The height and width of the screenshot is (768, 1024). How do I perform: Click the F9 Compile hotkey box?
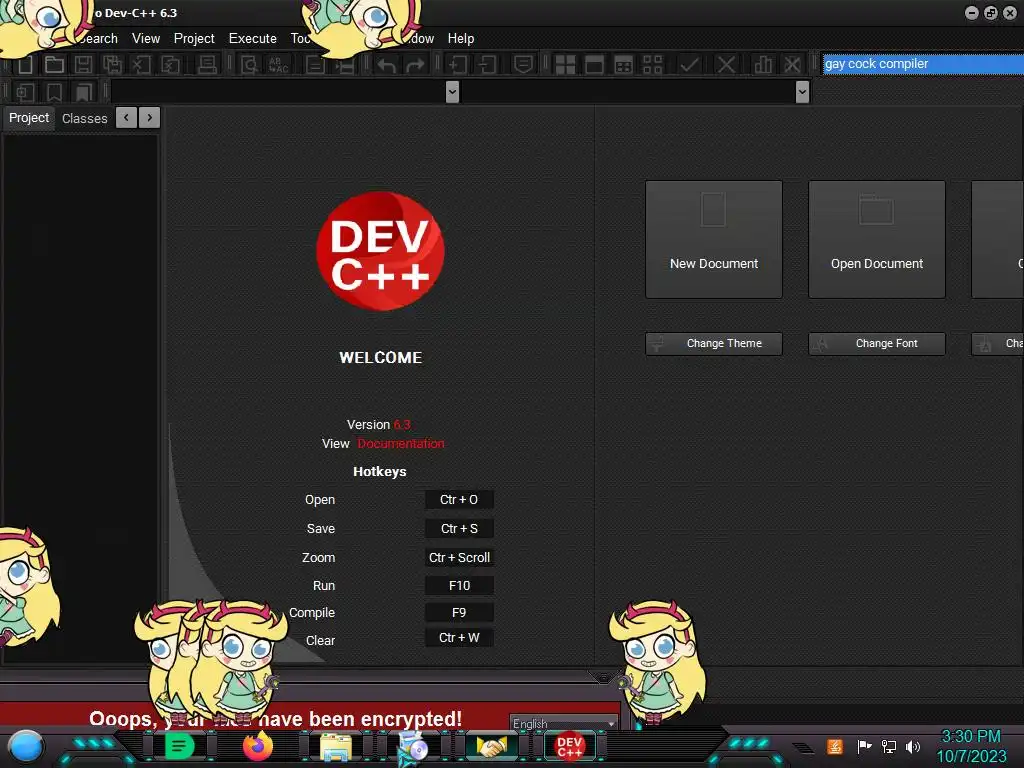click(x=459, y=613)
